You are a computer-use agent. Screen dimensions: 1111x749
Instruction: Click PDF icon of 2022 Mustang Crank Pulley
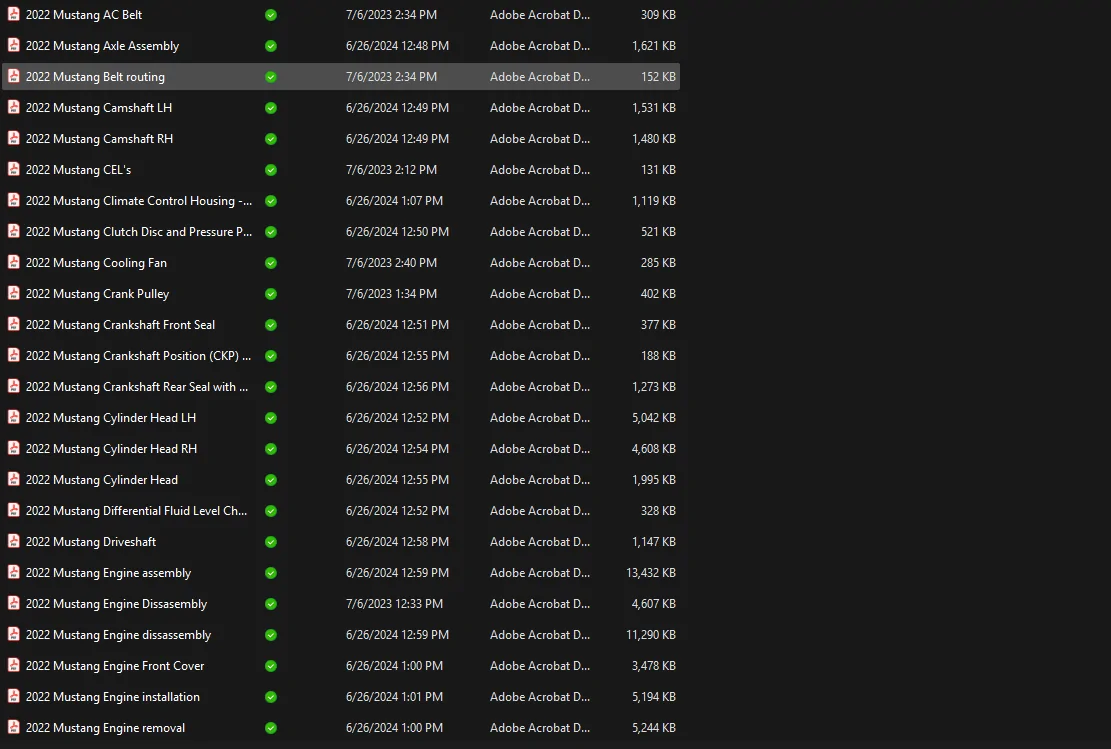pyautogui.click(x=13, y=293)
